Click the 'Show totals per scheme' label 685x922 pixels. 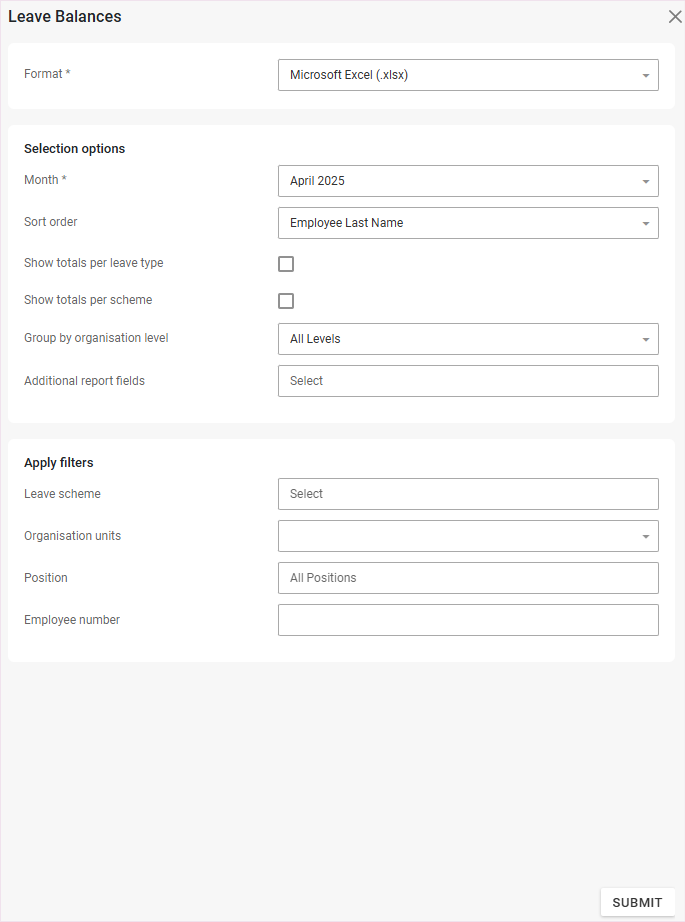point(88,300)
